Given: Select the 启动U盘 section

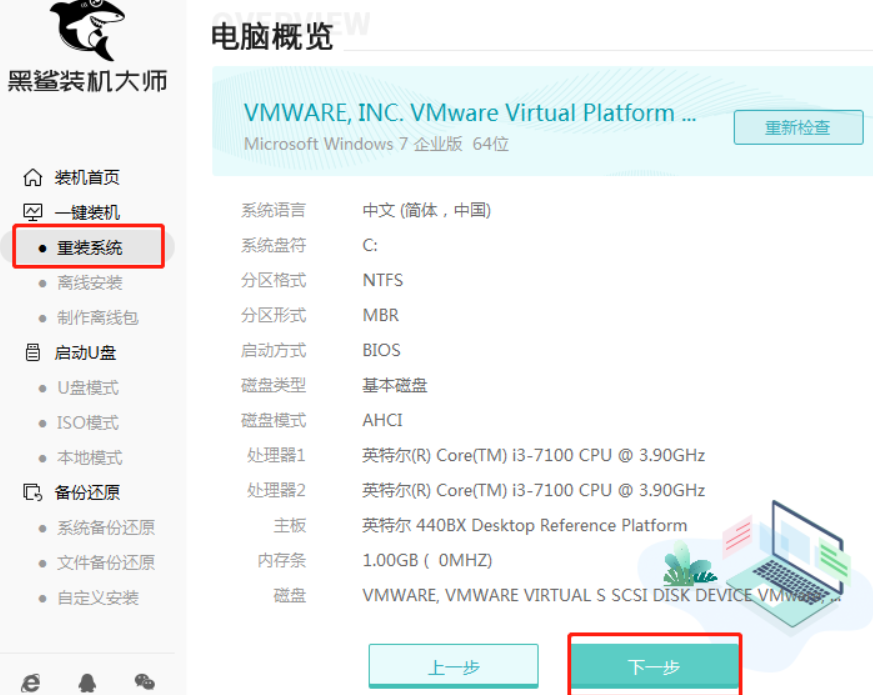Looking at the screenshot, I should click(x=85, y=353).
